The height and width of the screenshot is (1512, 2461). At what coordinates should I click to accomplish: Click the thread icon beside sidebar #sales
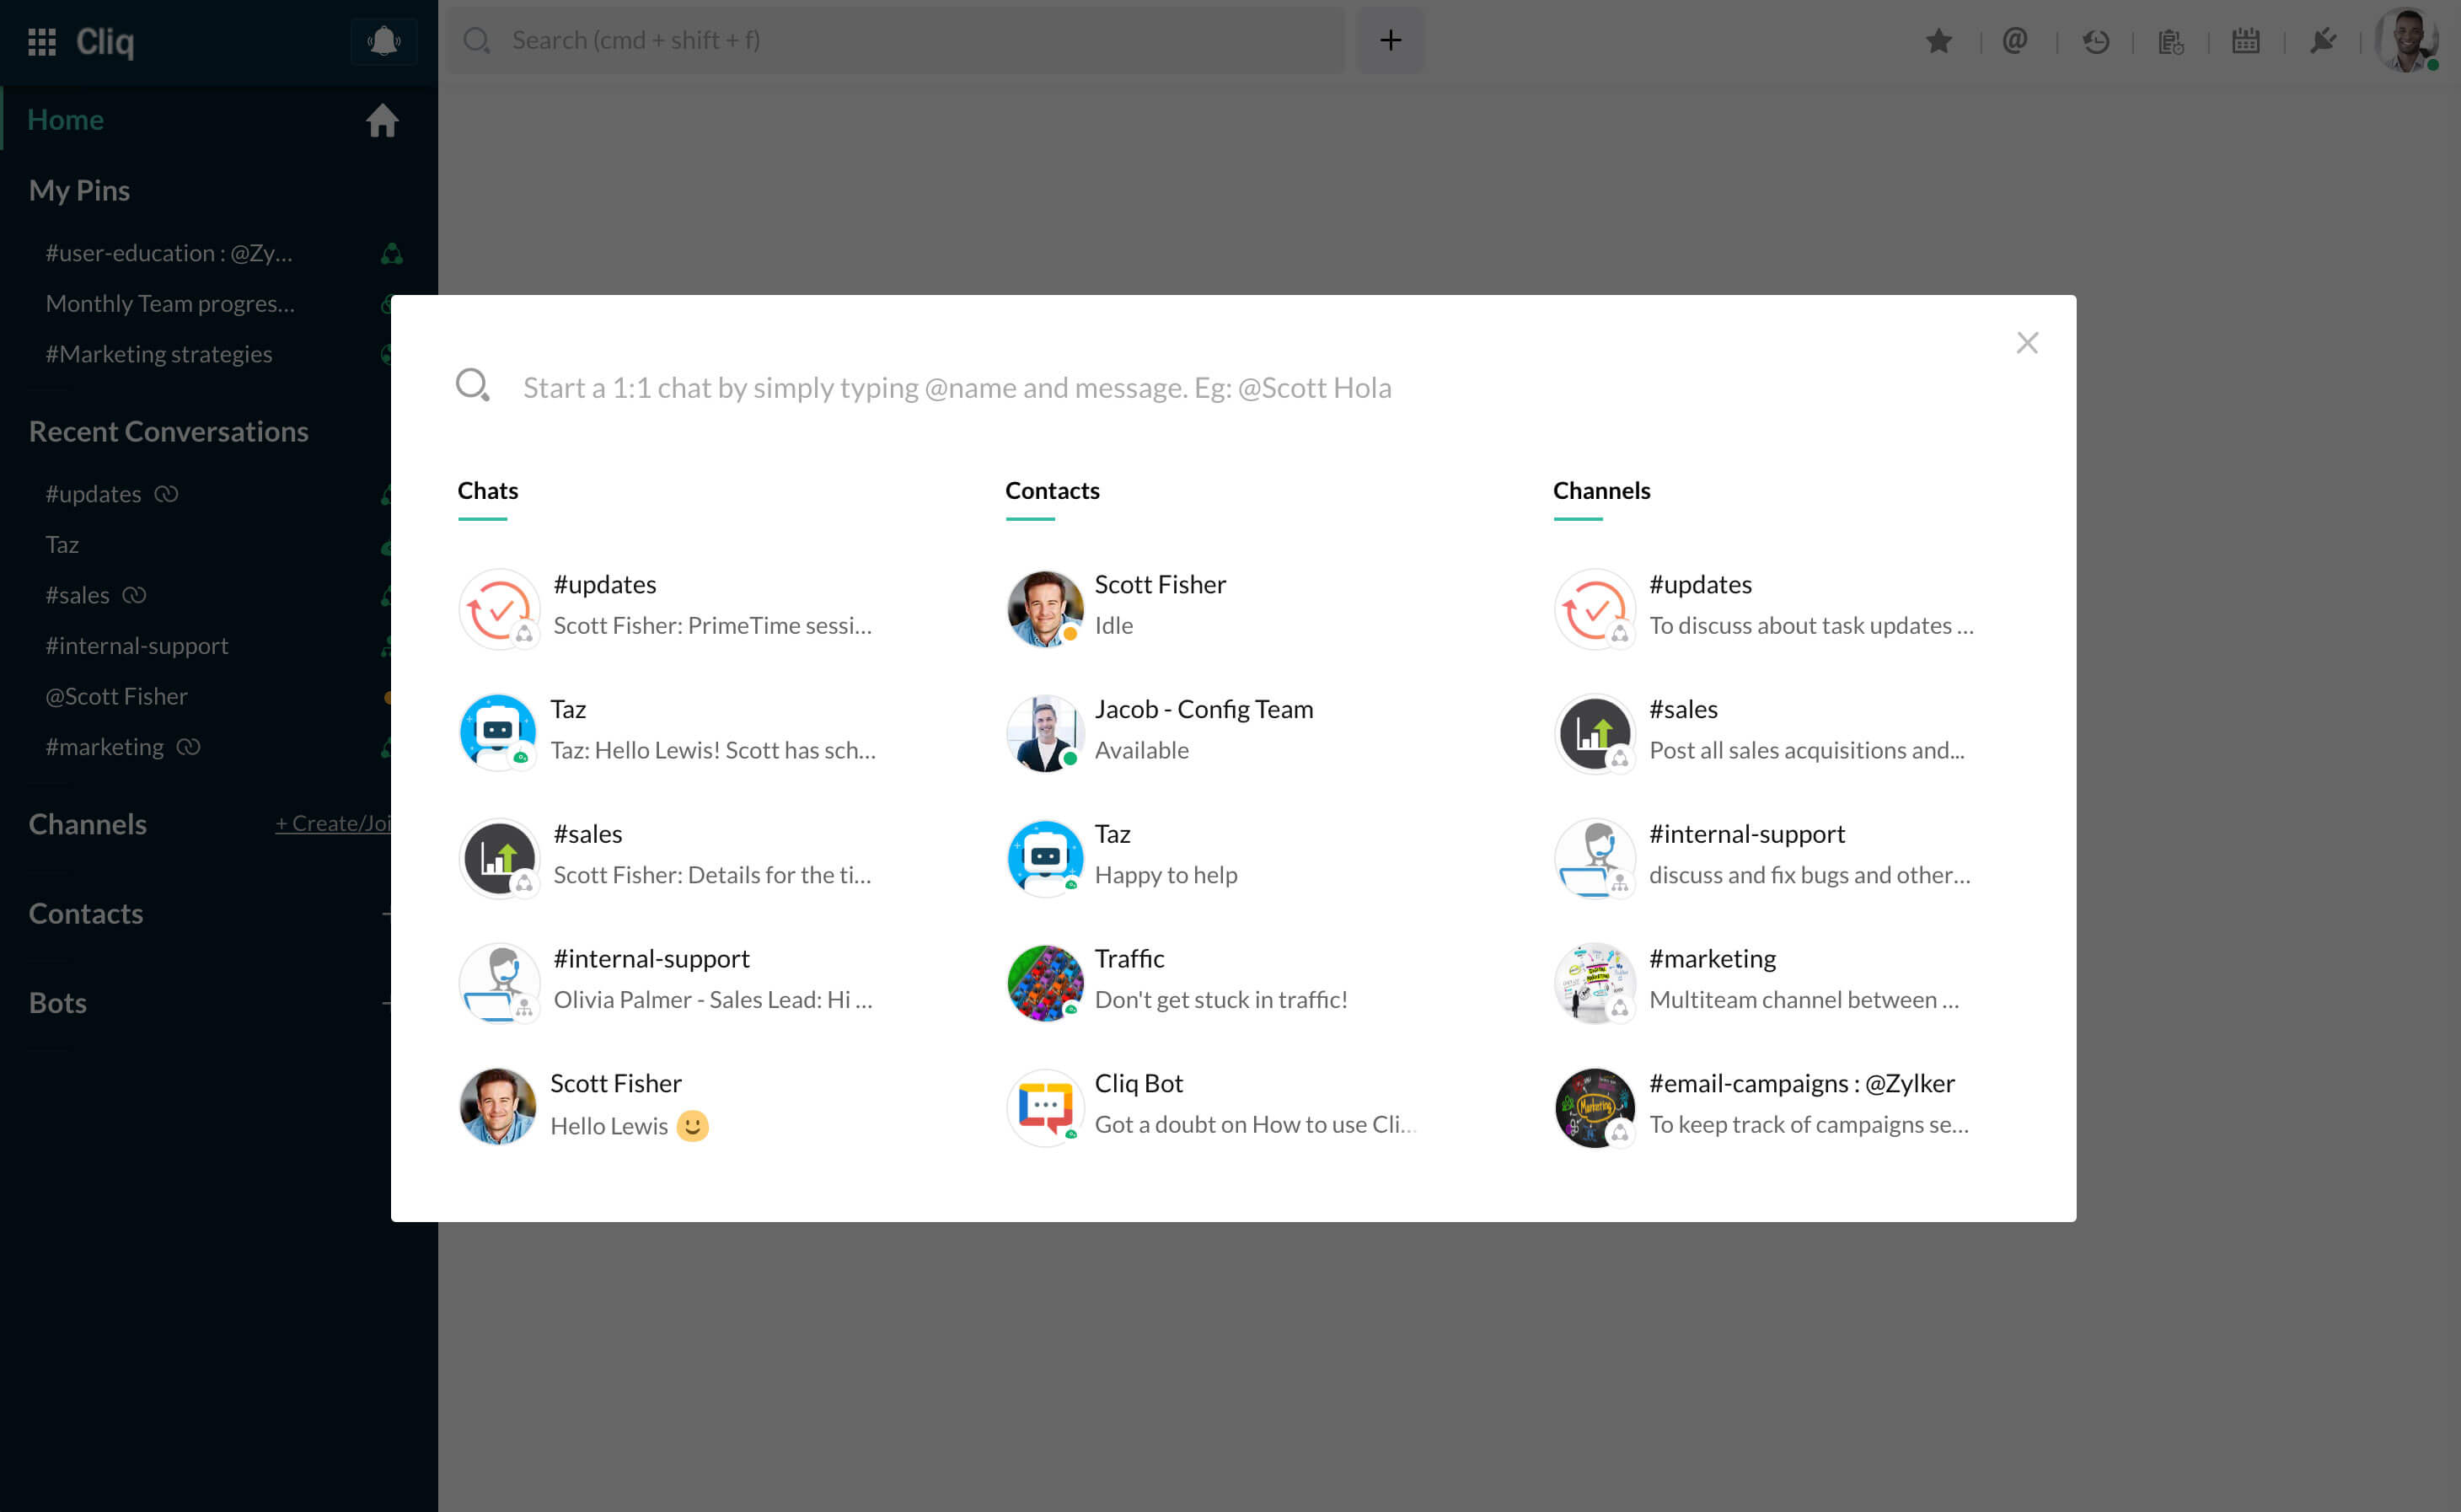coord(134,594)
